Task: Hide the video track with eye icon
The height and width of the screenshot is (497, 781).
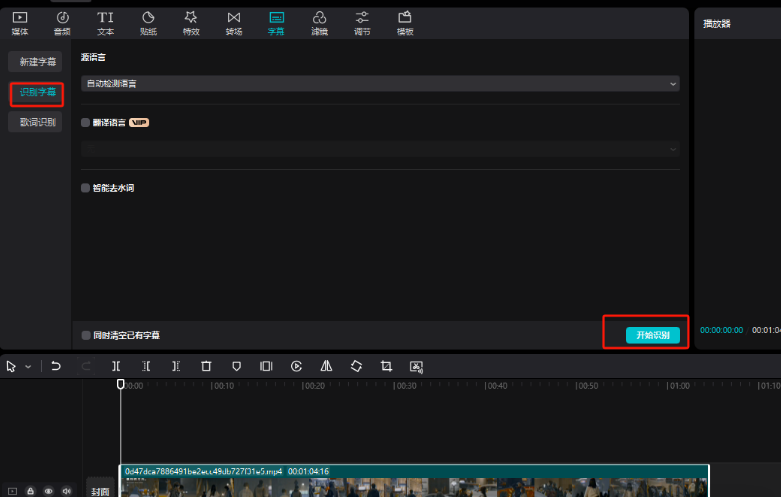Action: click(48, 491)
